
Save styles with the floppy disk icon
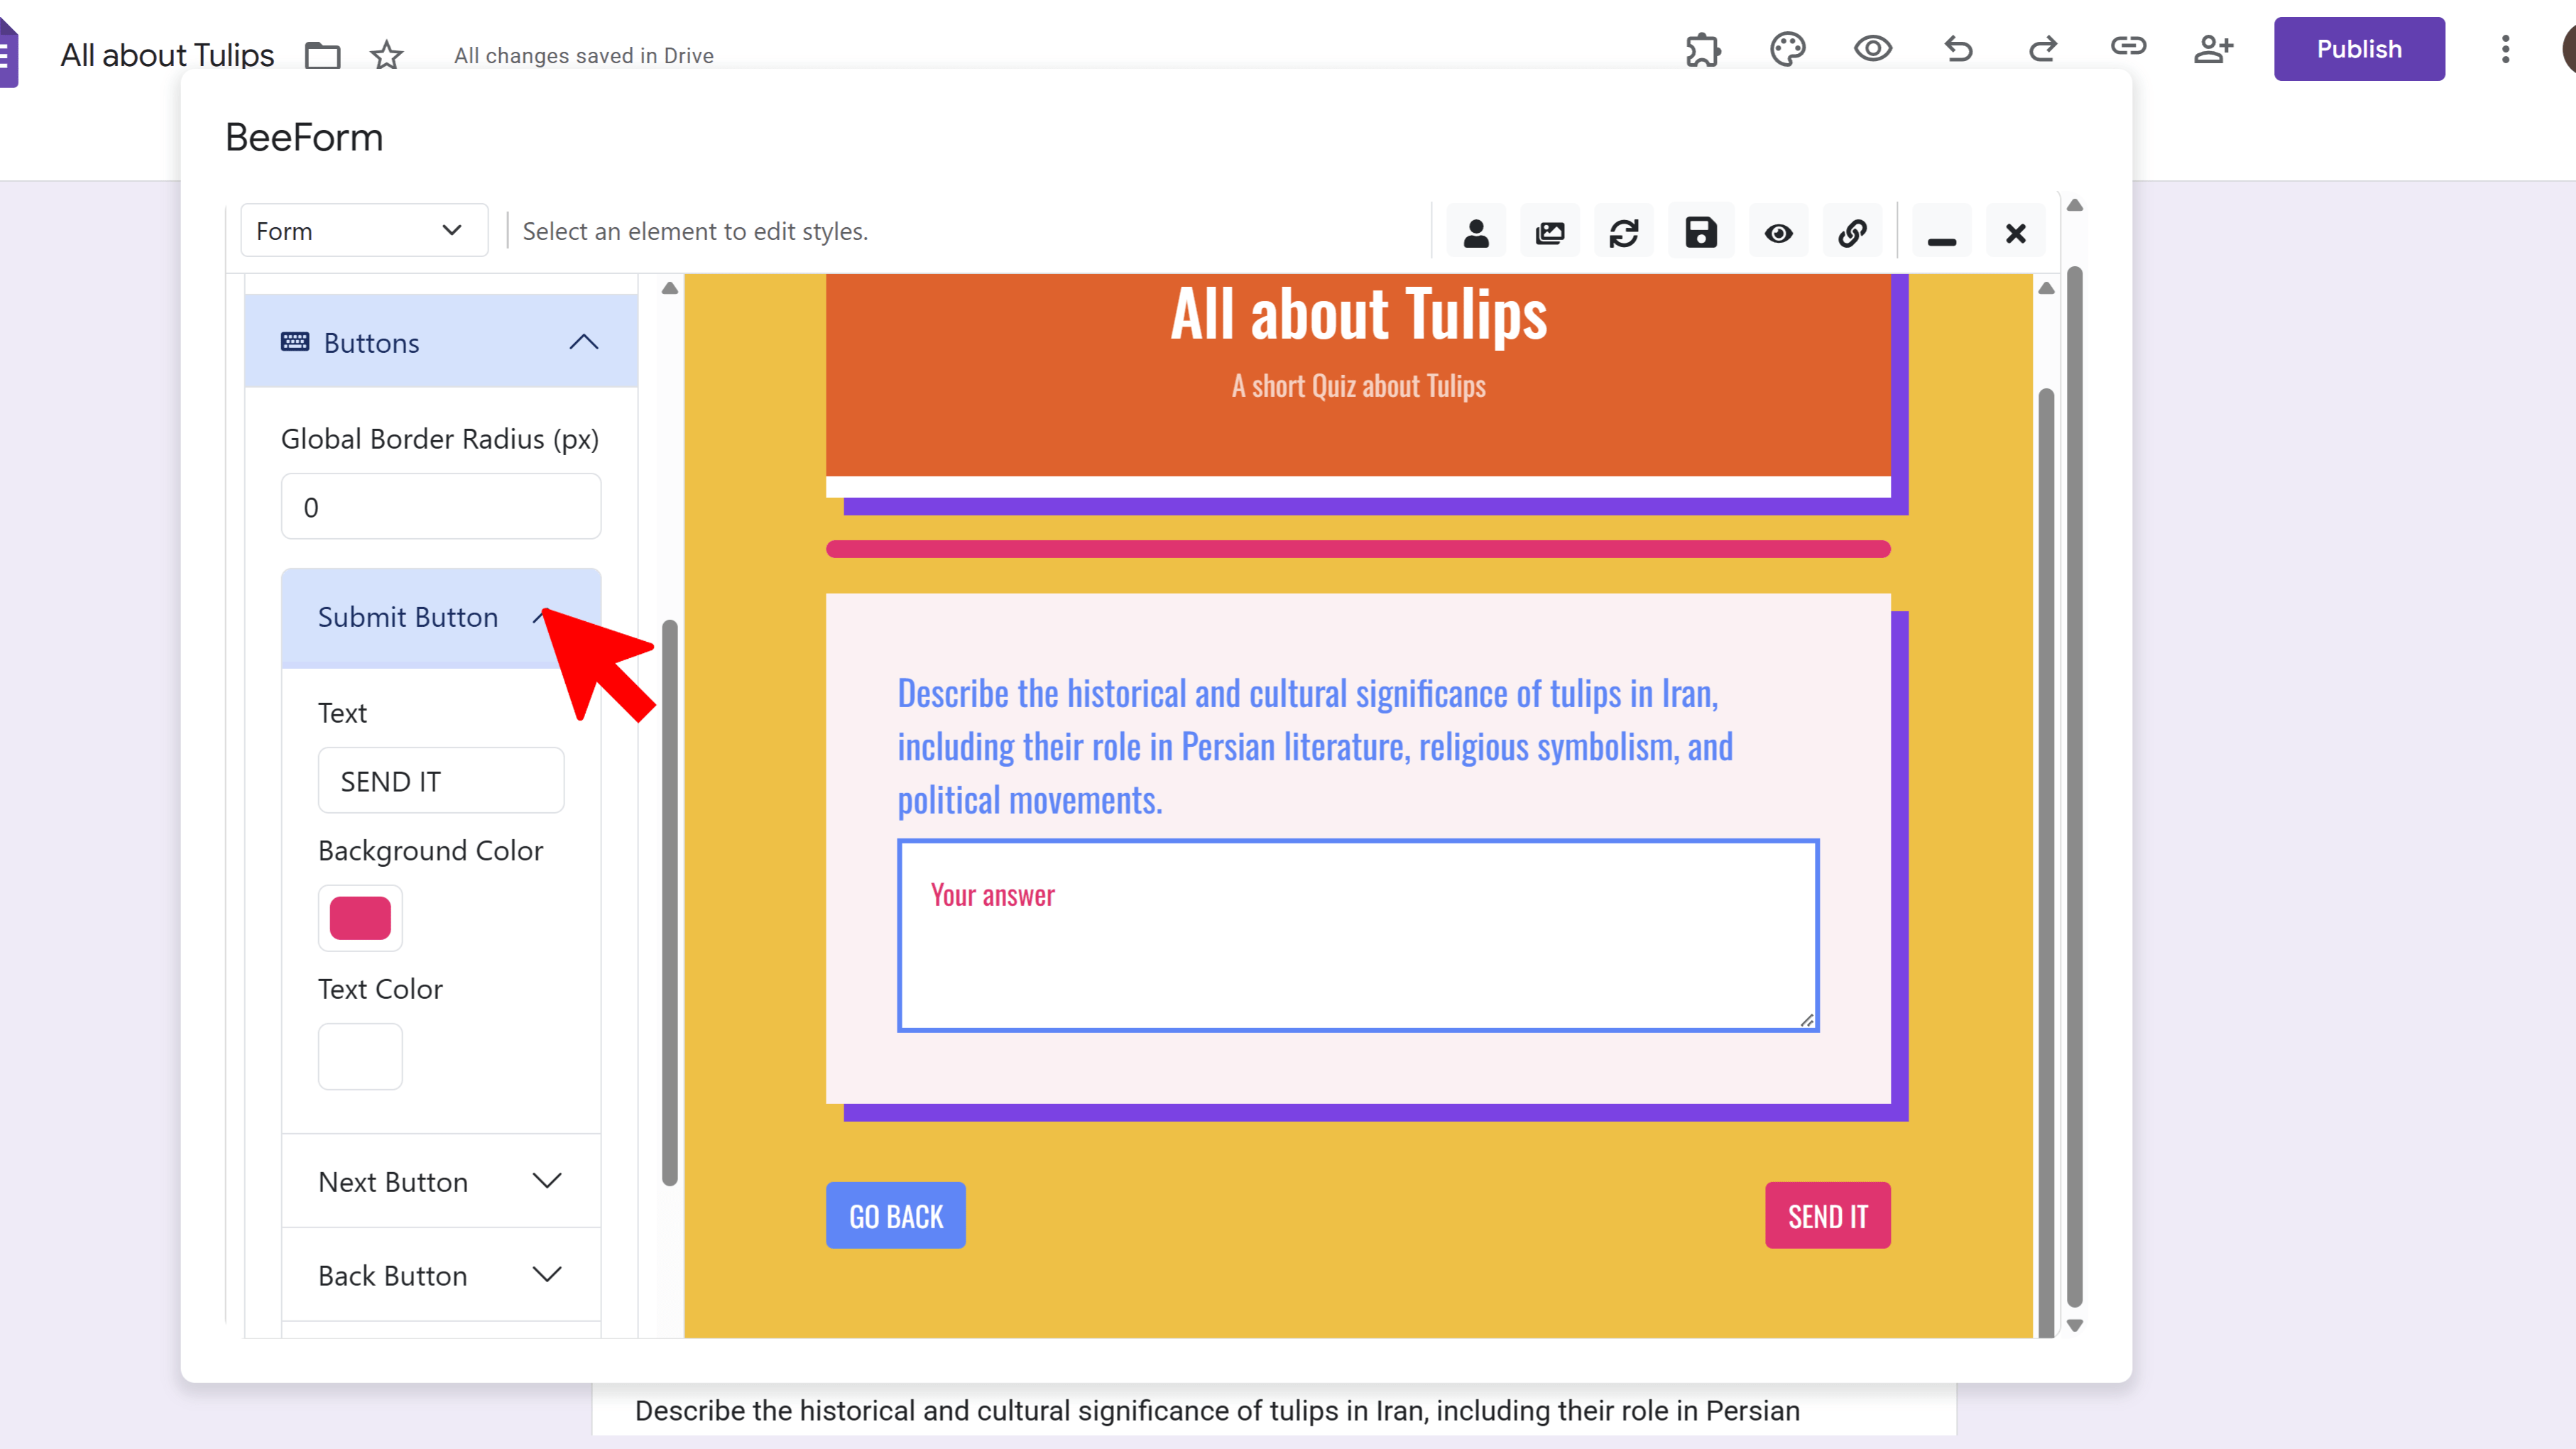pos(1700,233)
